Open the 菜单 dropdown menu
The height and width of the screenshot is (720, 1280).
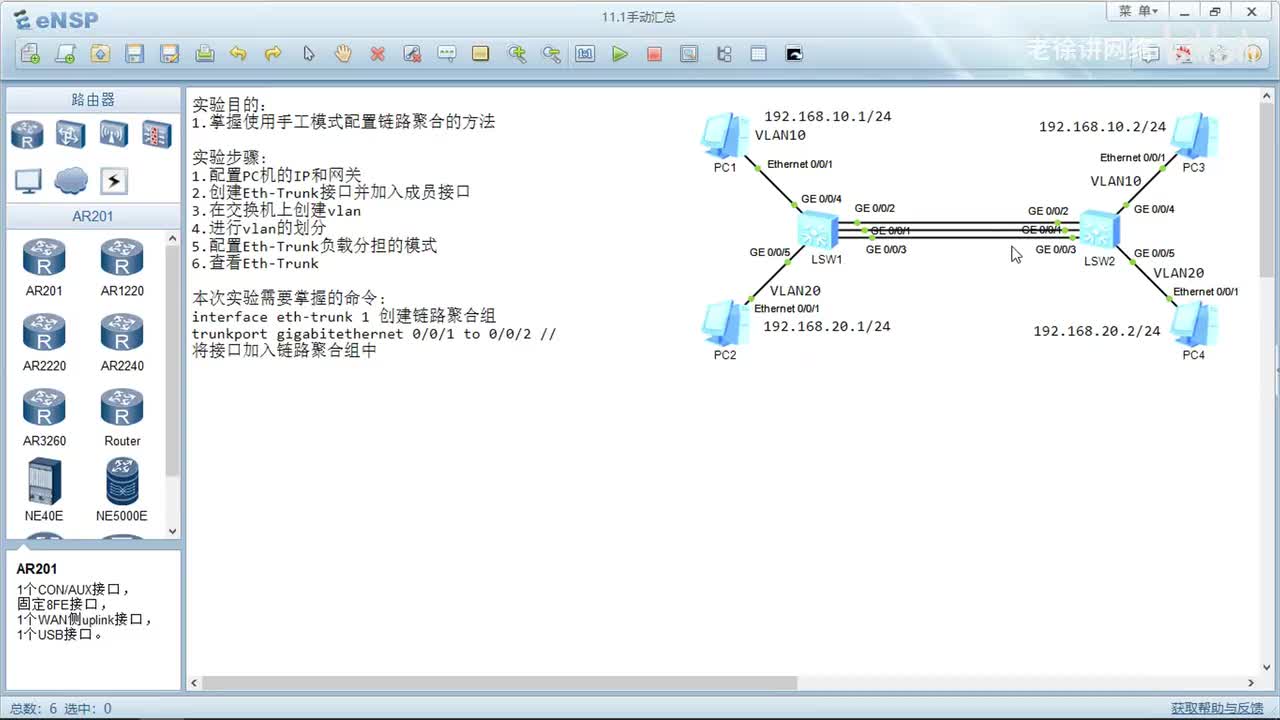(1138, 11)
